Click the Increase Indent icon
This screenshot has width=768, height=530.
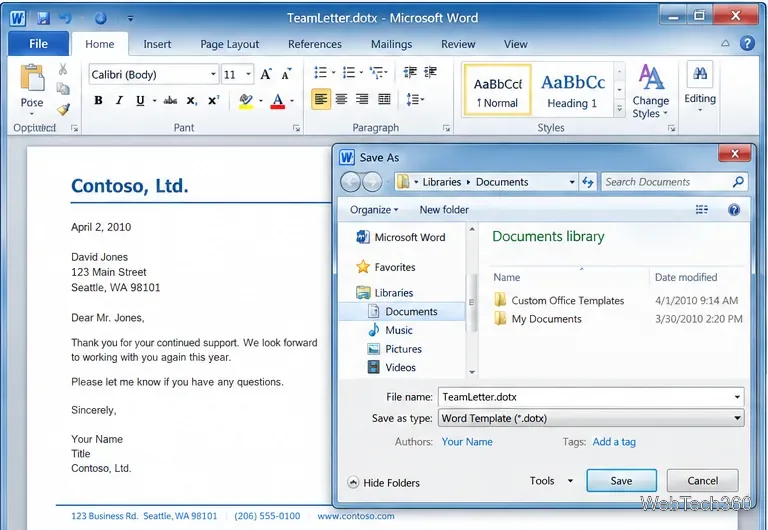[430, 72]
